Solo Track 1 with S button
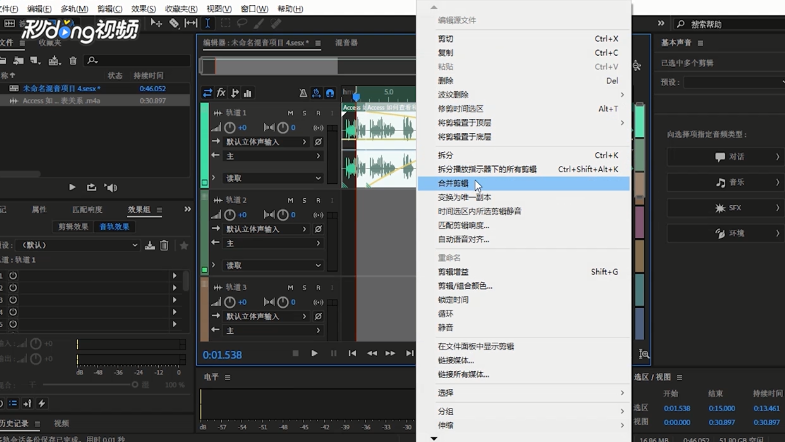Screen dimensions: 785x442 (304, 113)
